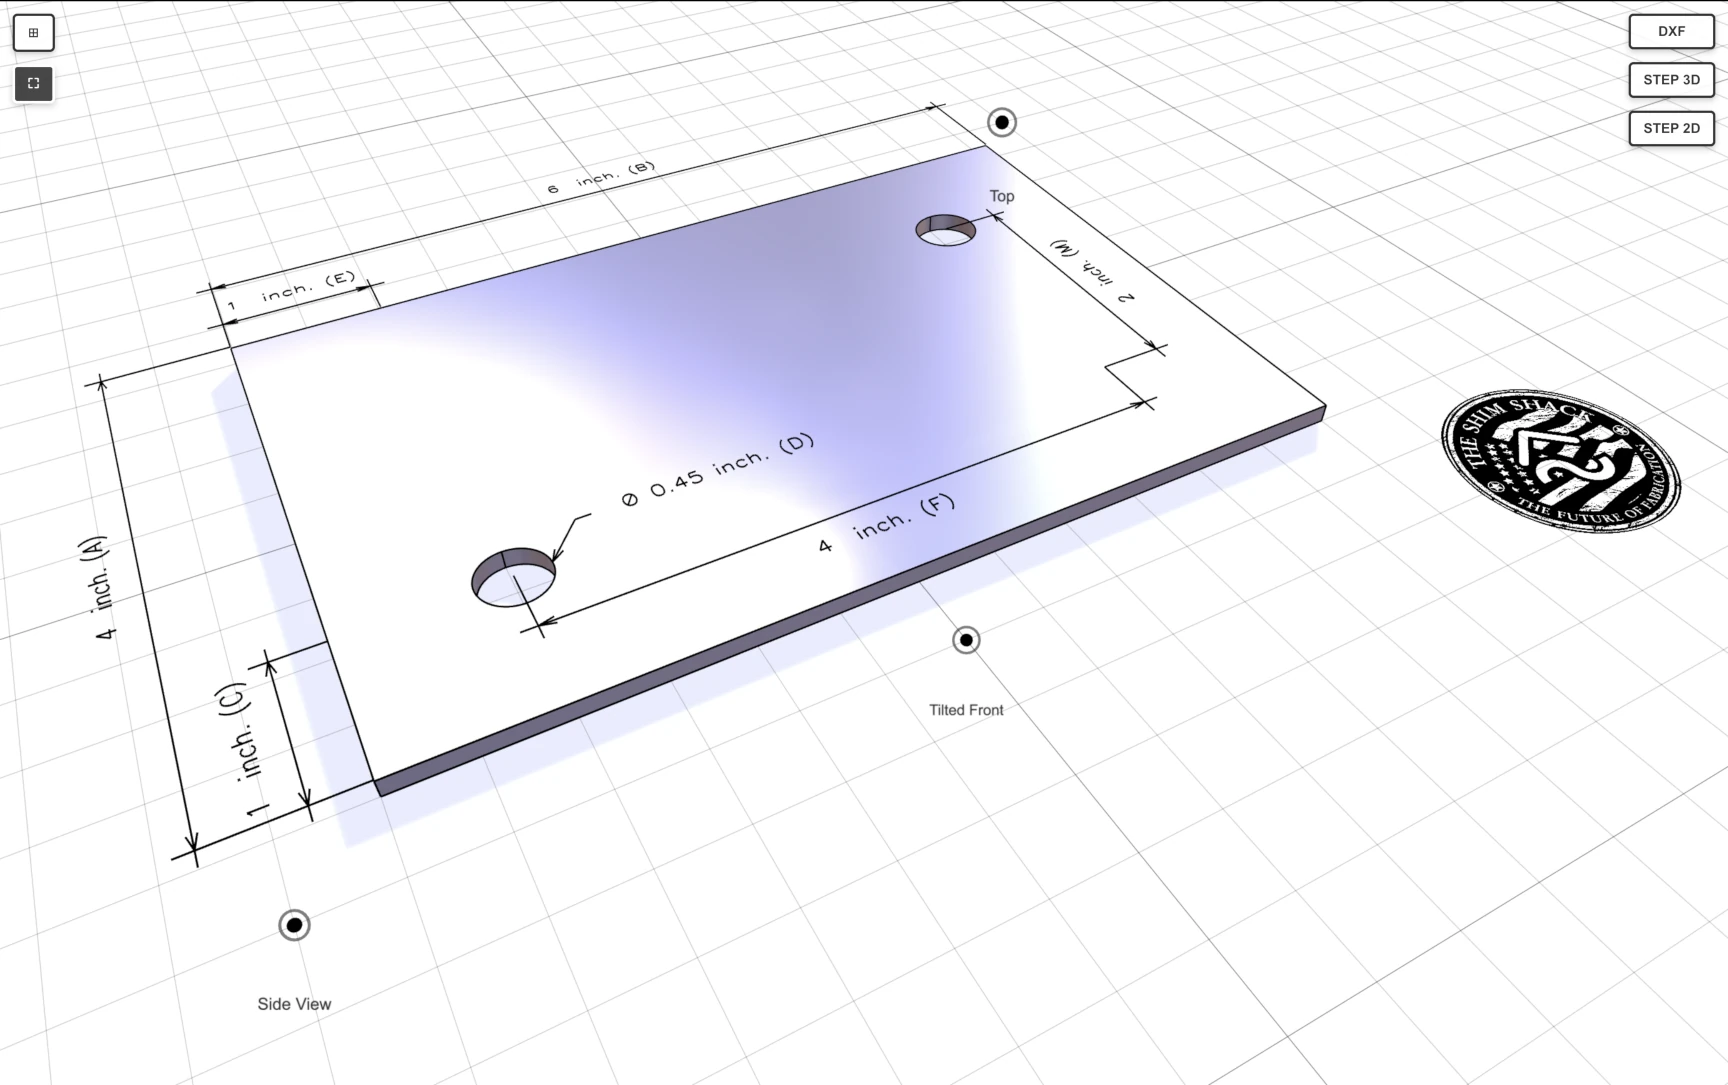Click the fullscreen view icon
Image resolution: width=1728 pixels, height=1085 pixels.
[33, 83]
